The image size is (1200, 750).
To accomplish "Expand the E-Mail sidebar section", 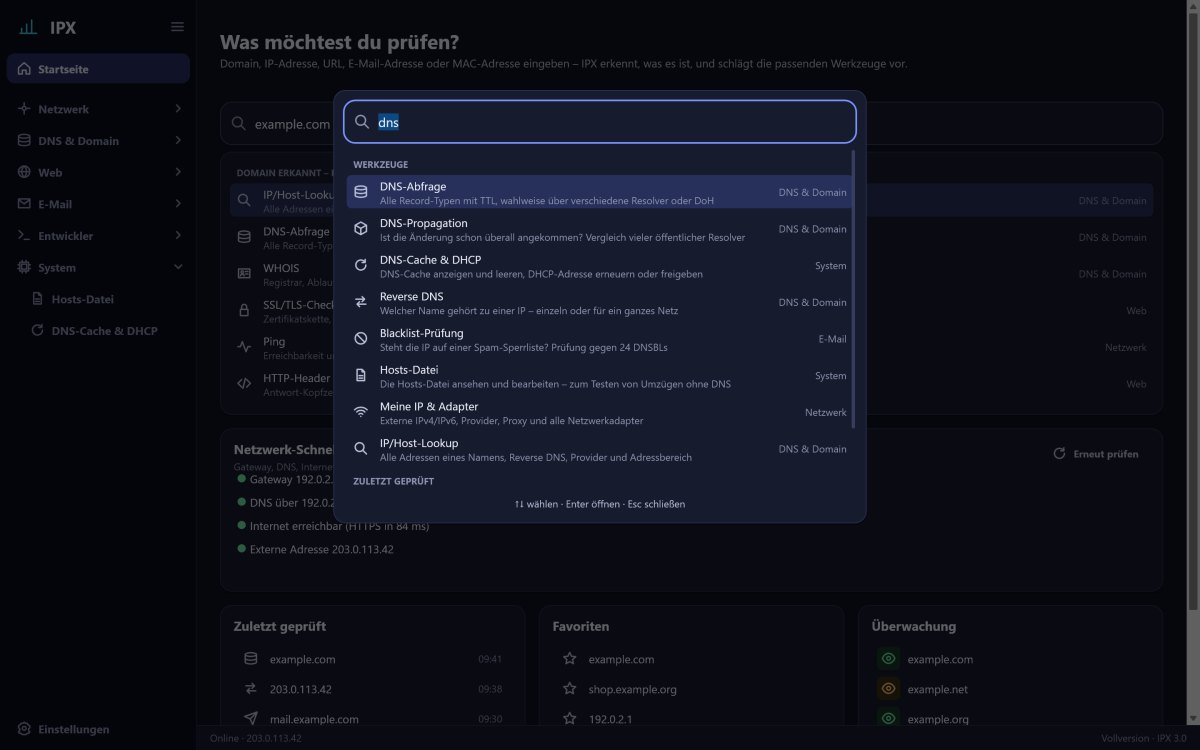I will (98, 204).
